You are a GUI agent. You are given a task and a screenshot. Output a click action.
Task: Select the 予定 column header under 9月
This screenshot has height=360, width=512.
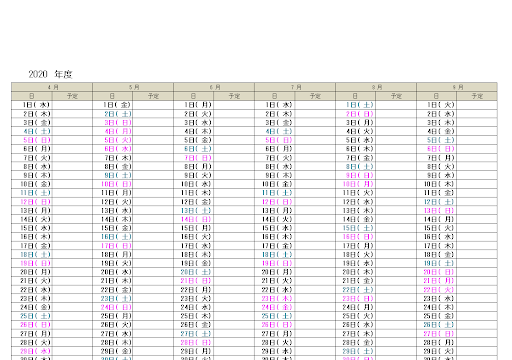pos(477,96)
